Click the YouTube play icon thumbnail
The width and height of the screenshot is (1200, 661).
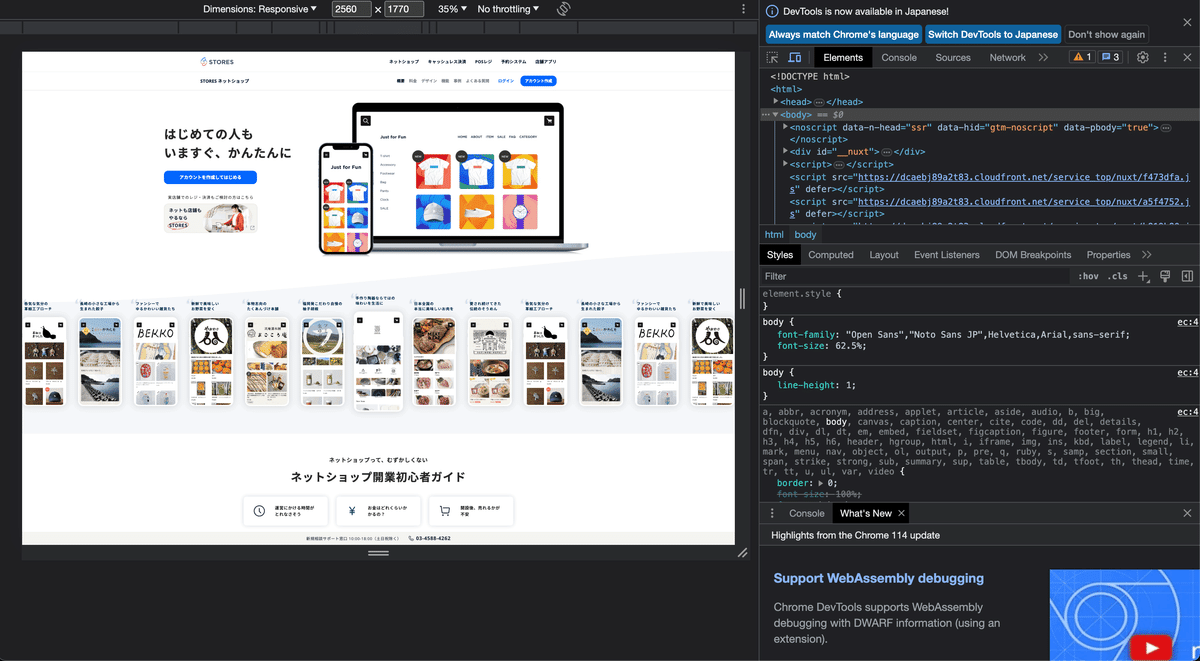(x=1151, y=648)
